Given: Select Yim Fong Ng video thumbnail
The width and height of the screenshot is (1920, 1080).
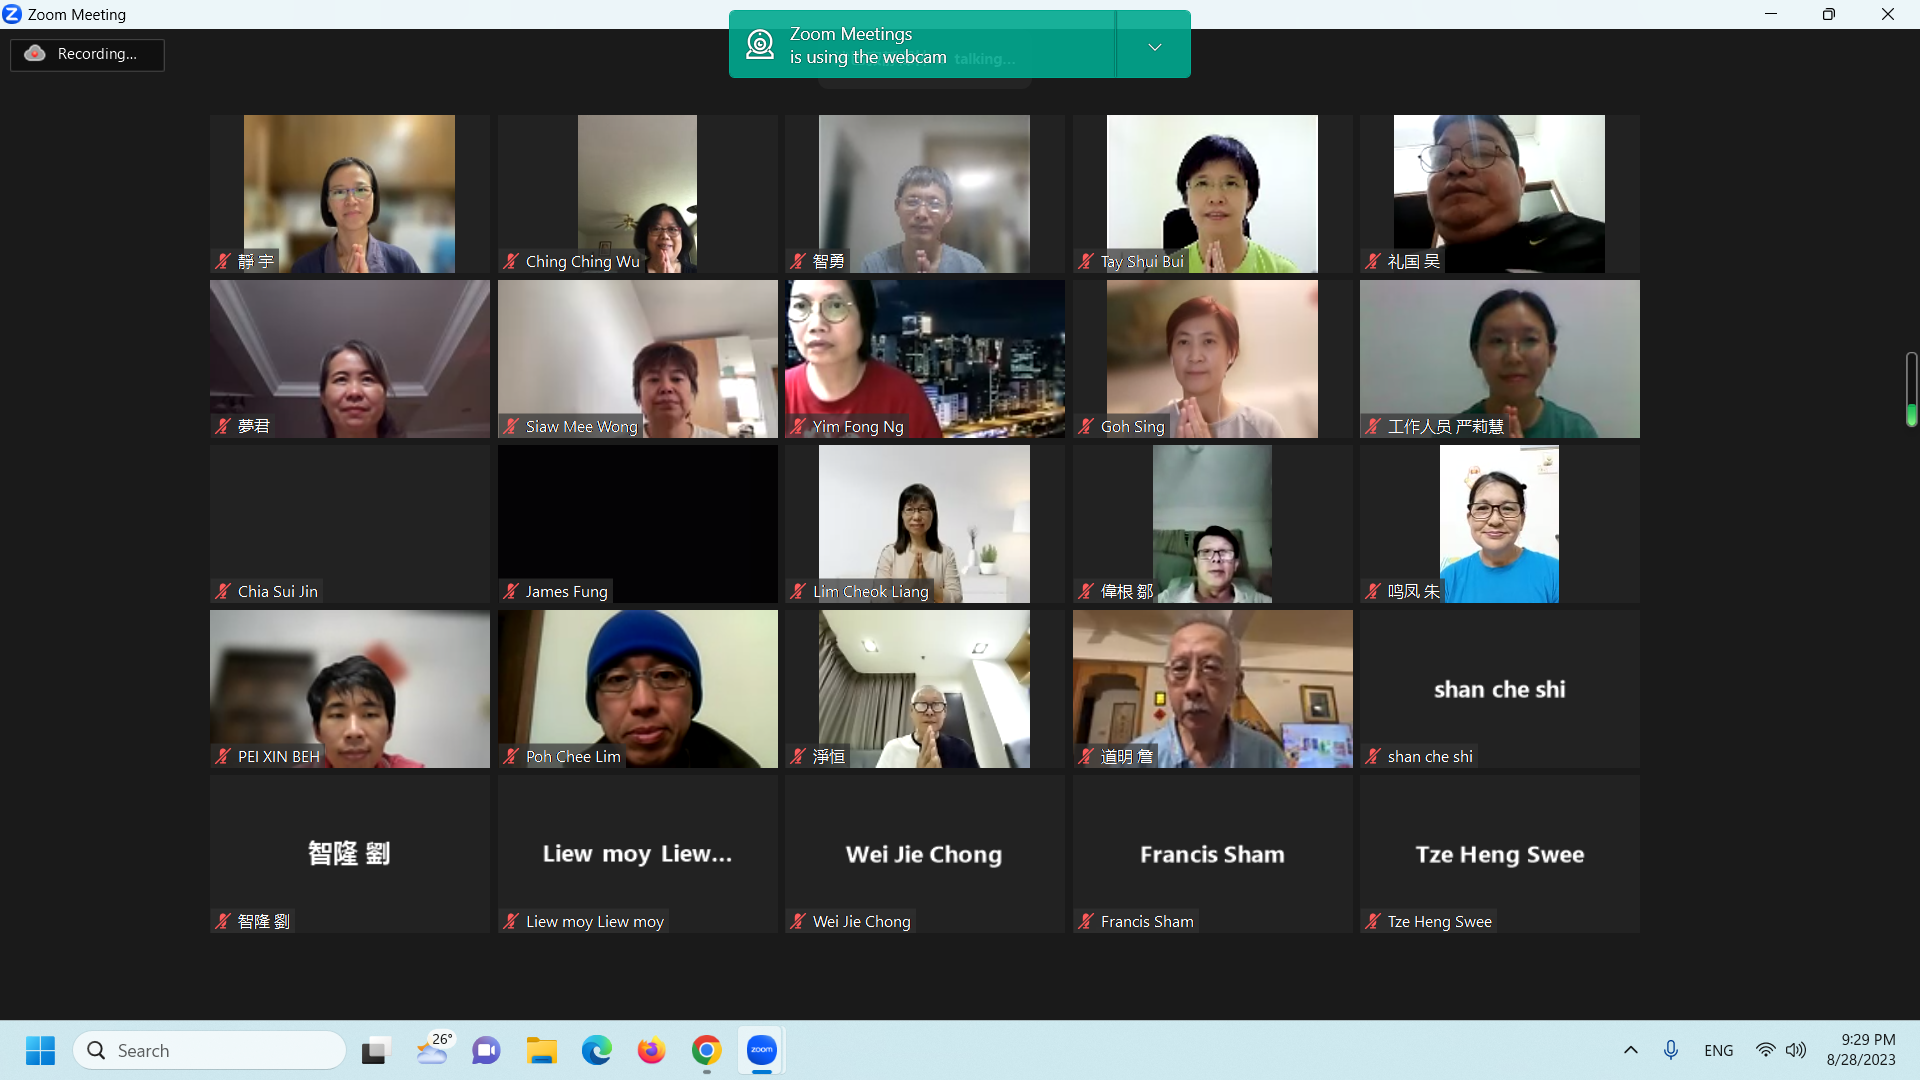Looking at the screenshot, I should [x=924, y=358].
